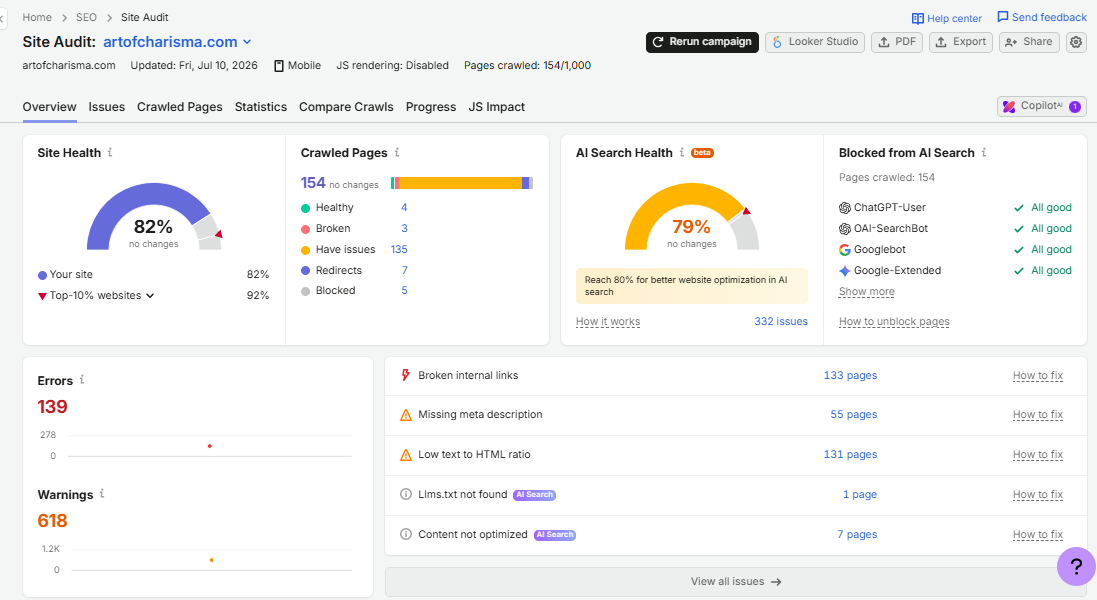Click the Llms.txt not found info icon
This screenshot has width=1097, height=600.
[406, 494]
